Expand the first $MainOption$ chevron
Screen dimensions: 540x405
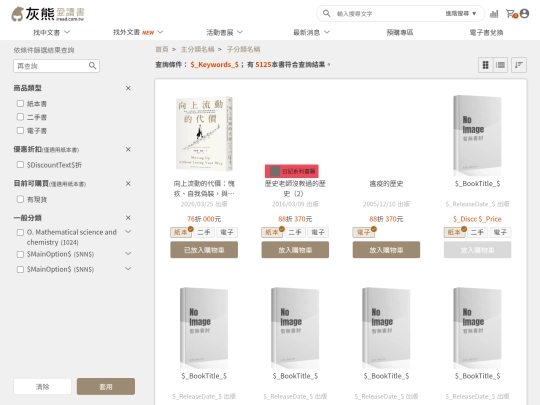click(x=128, y=254)
